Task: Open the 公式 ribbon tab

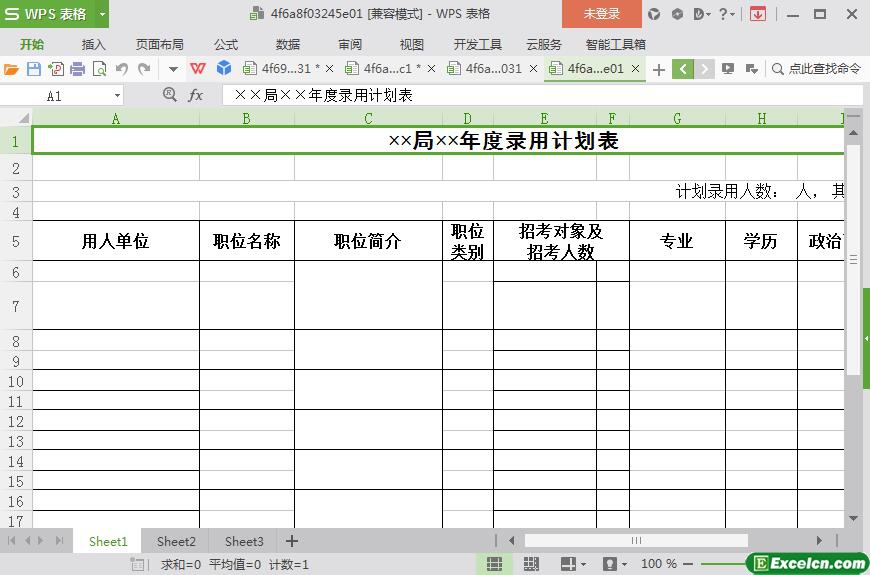Action: [x=226, y=44]
